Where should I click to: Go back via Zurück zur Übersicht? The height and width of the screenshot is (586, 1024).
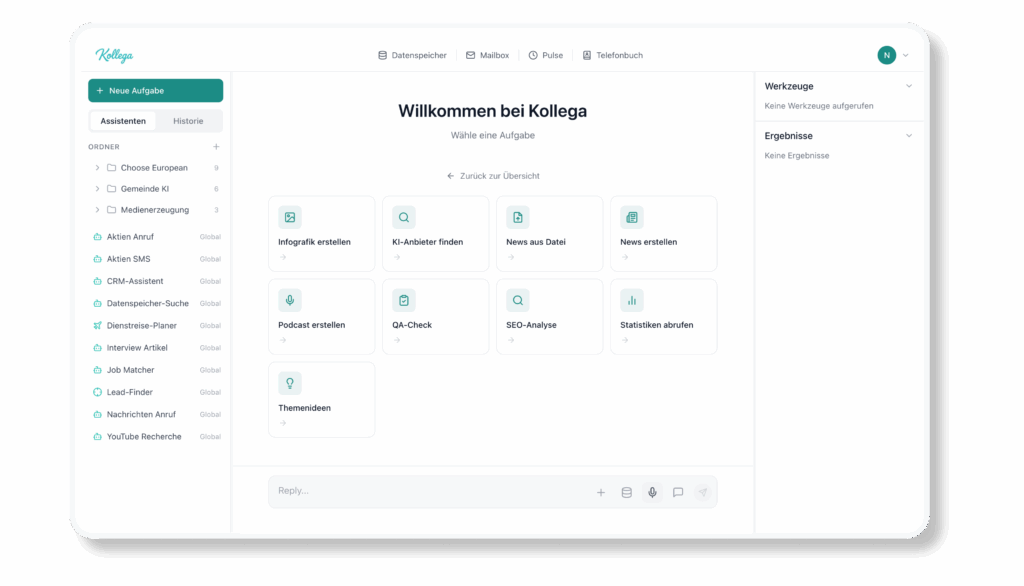coord(493,176)
